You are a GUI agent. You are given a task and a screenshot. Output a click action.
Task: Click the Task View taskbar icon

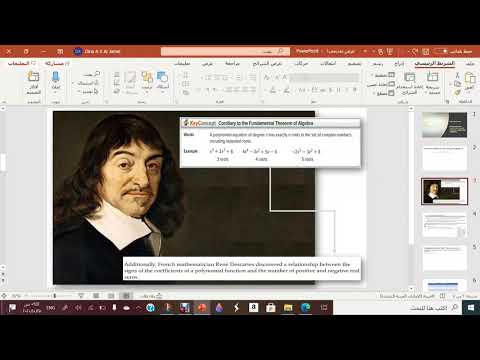click(x=324, y=307)
